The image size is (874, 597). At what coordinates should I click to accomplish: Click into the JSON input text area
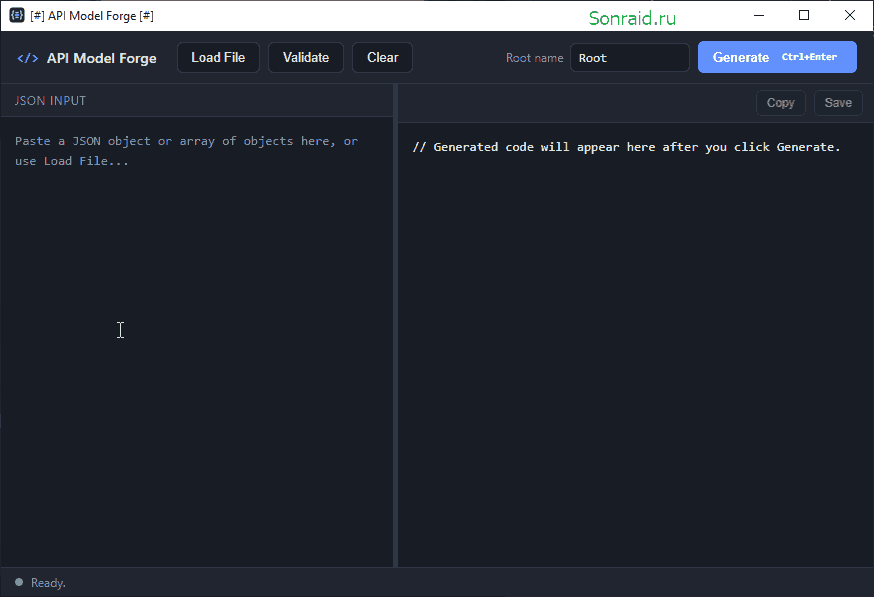tap(197, 342)
